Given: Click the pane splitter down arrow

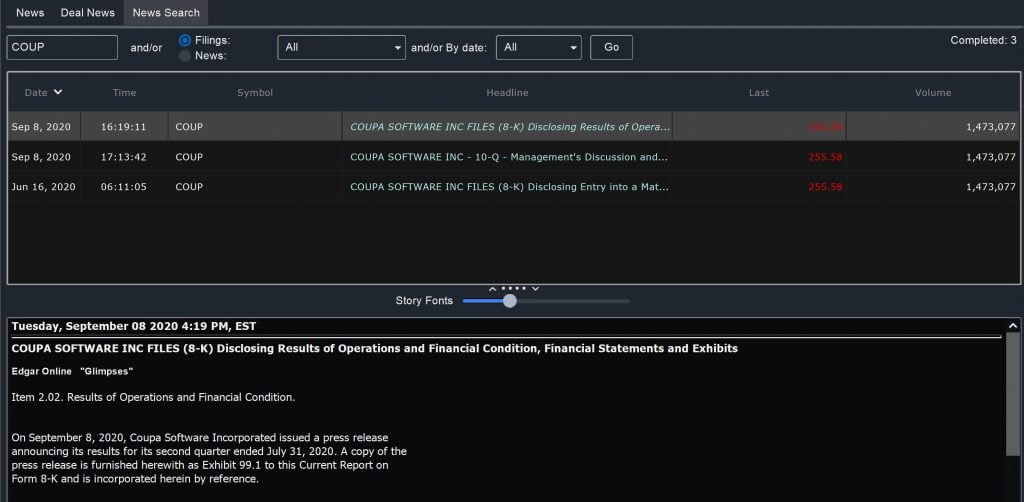Looking at the screenshot, I should [536, 289].
